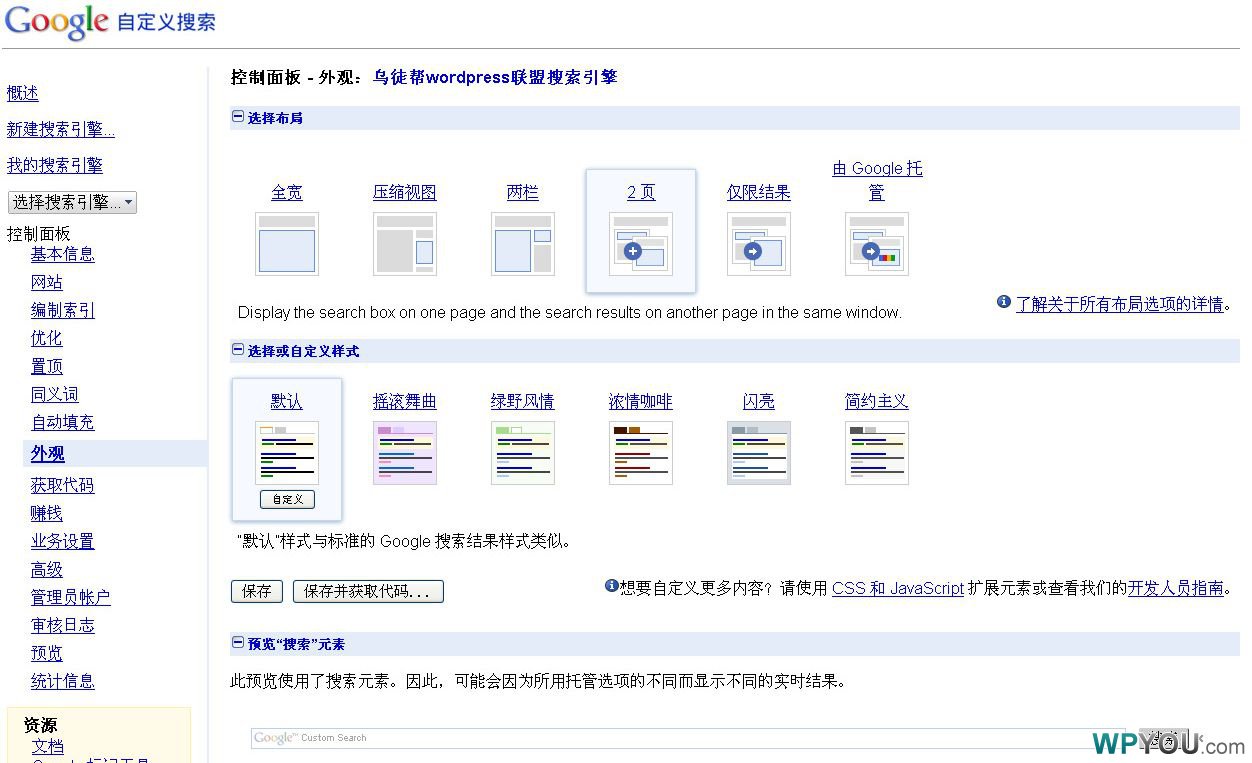Collapse the 选择或自定义样式 section

238,350
